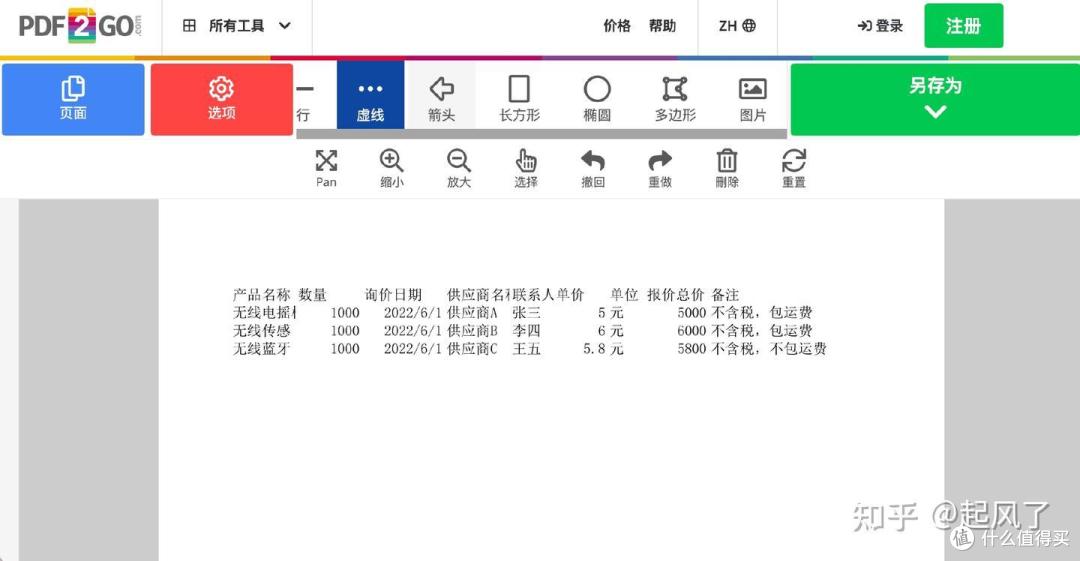Click the 询价日期 header text
The width and height of the screenshot is (1080, 561).
point(393,295)
